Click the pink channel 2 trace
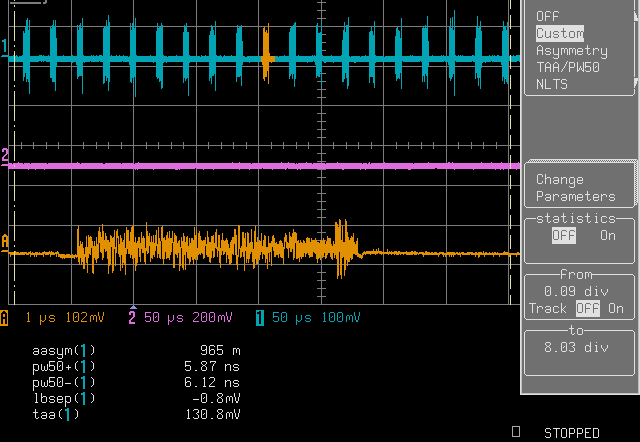 [264, 166]
